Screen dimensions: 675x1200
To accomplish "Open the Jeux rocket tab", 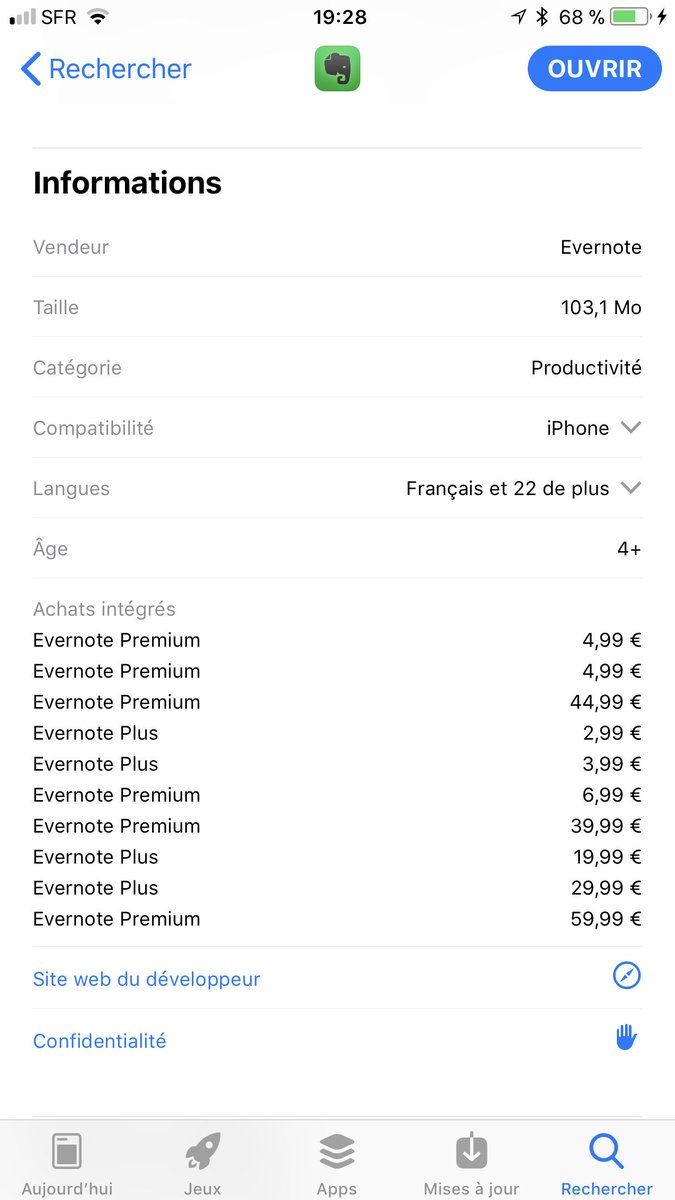I will click(x=203, y=1152).
